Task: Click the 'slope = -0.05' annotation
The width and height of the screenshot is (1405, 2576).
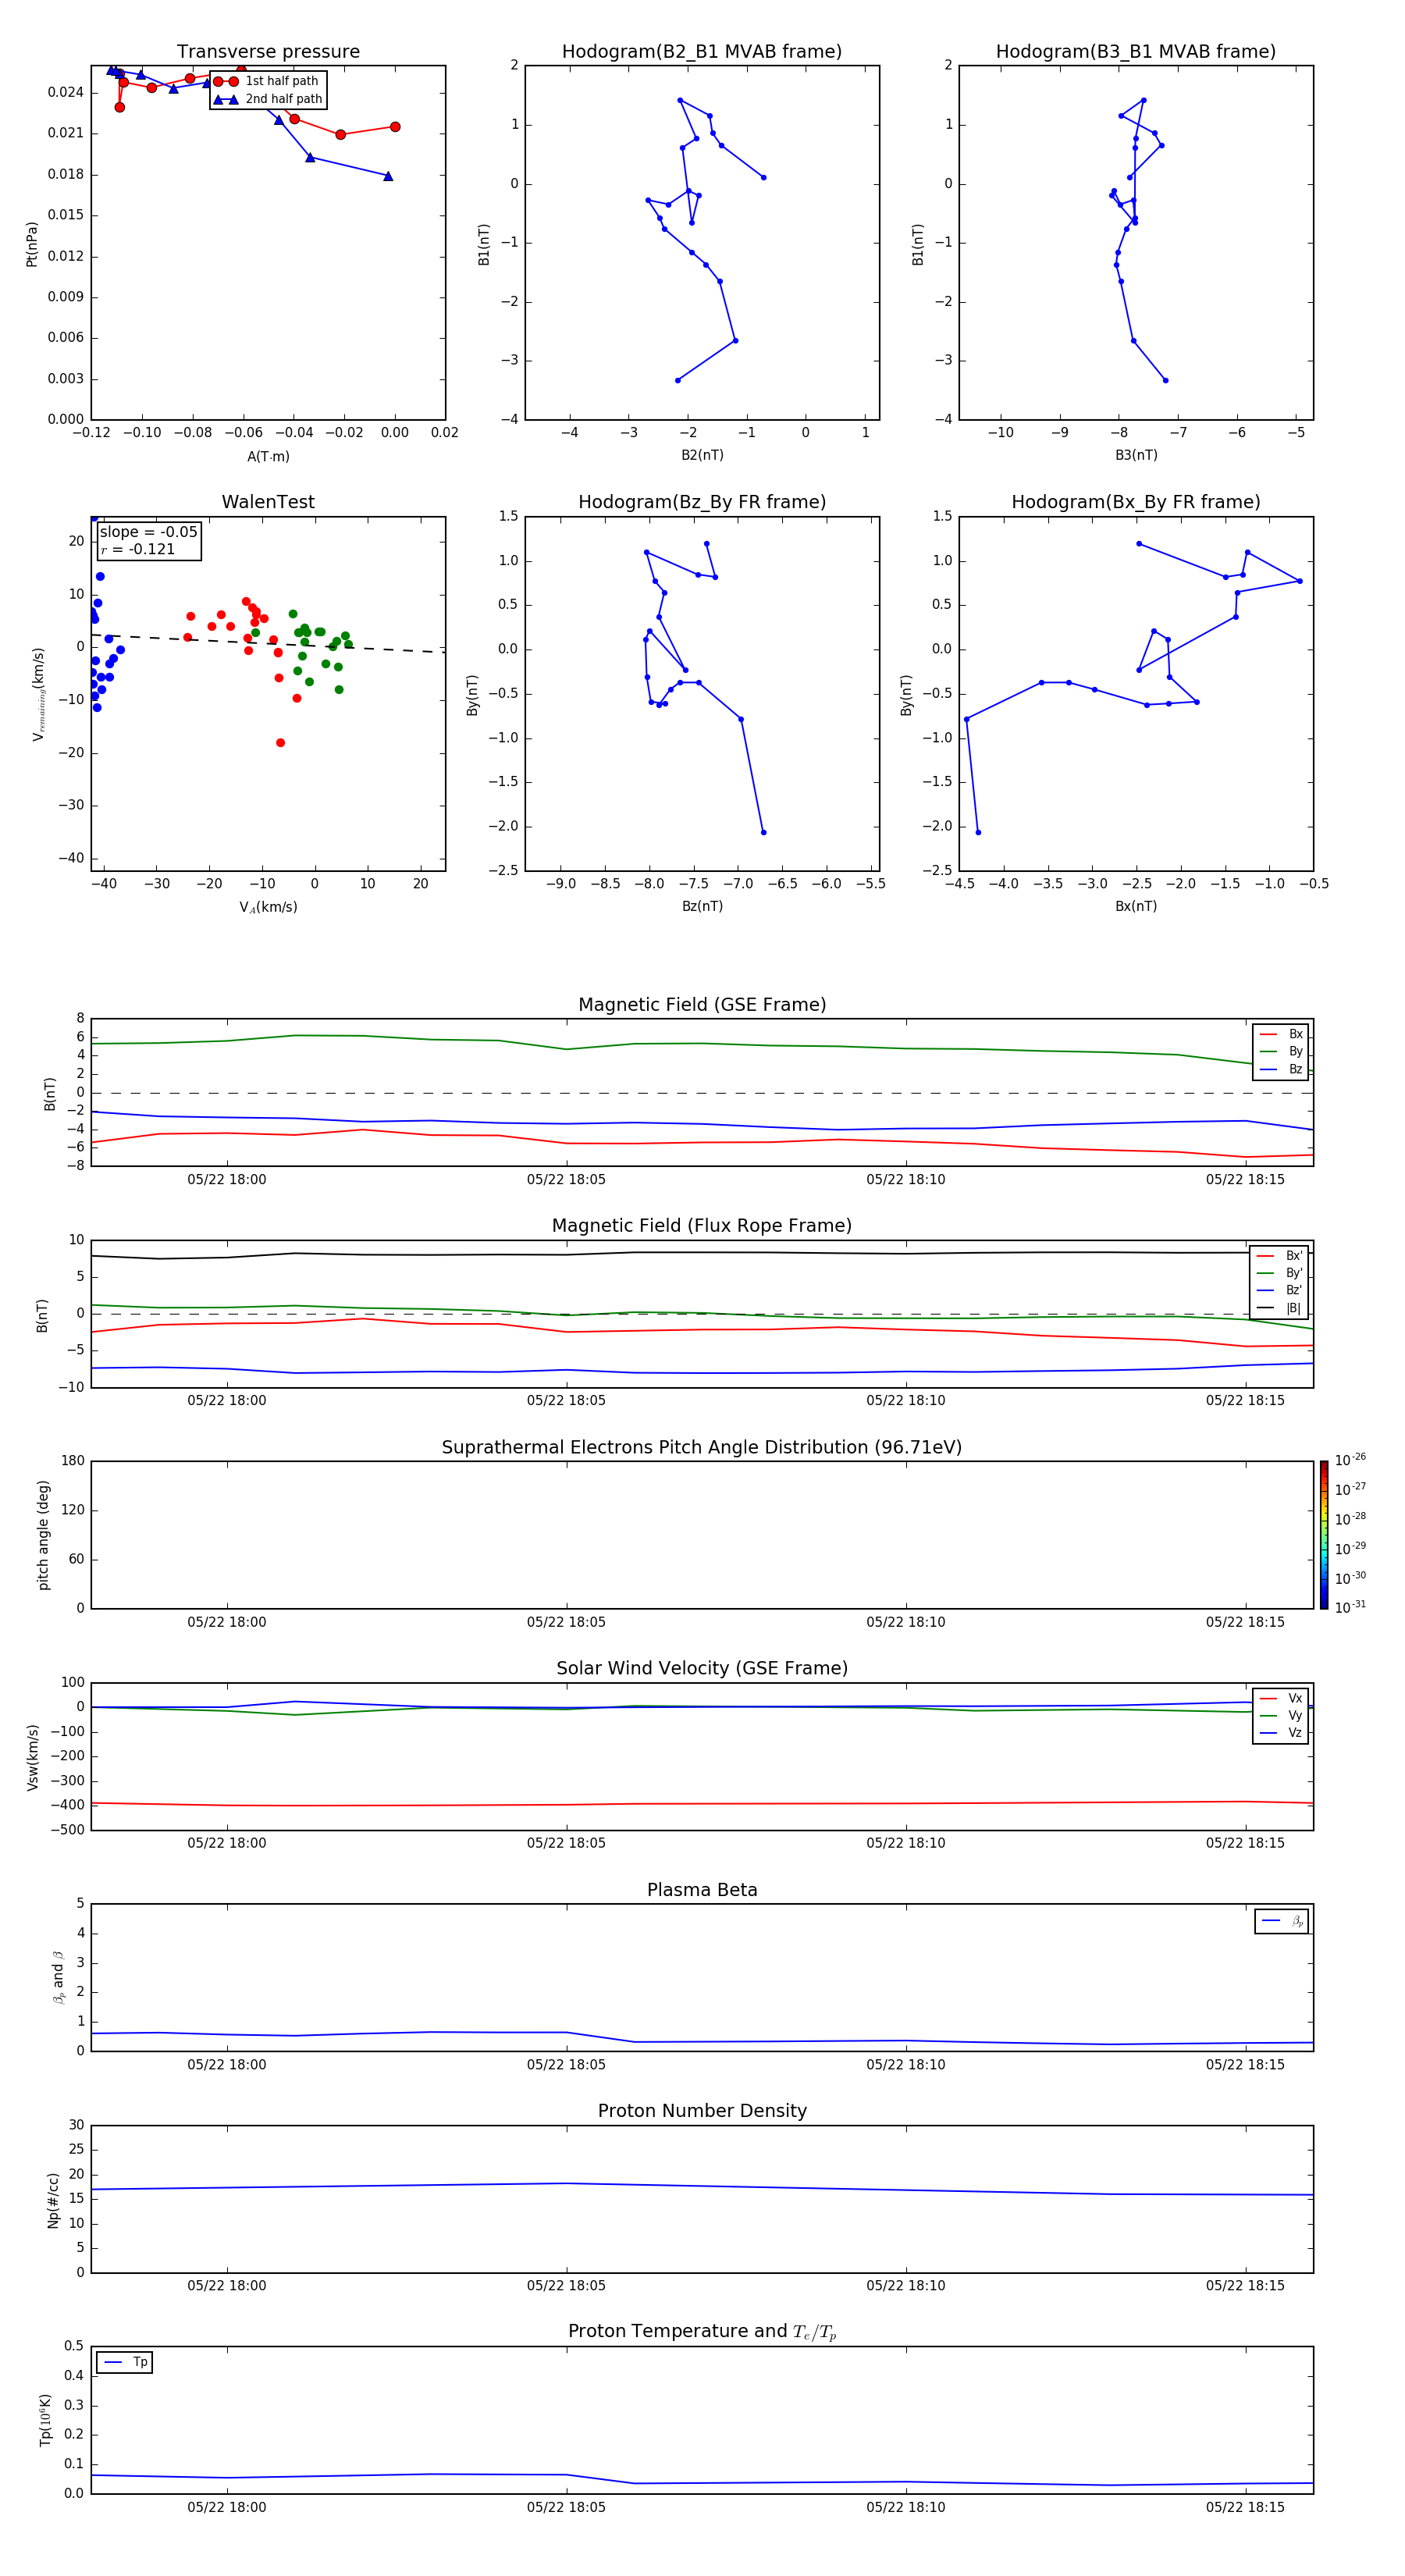Action: pyautogui.click(x=148, y=532)
